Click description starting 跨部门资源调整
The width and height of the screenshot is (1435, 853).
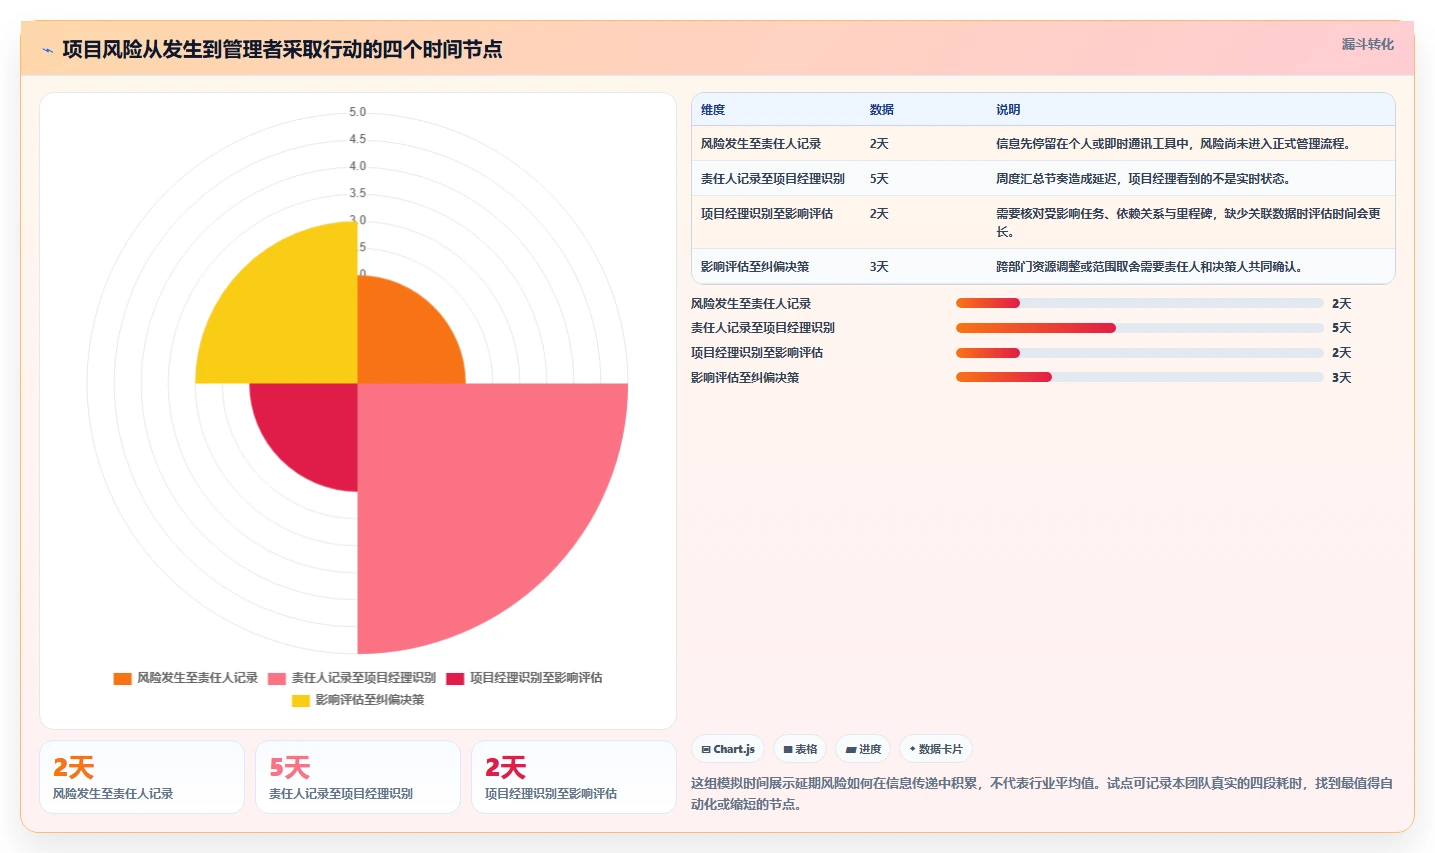point(1149,267)
